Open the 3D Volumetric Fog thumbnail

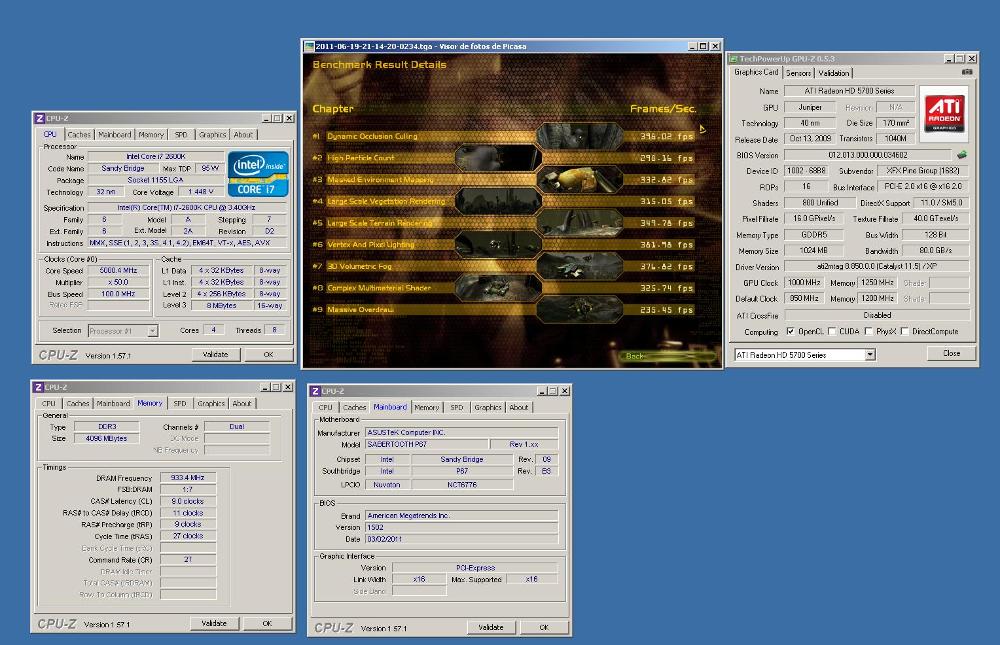pos(579,266)
